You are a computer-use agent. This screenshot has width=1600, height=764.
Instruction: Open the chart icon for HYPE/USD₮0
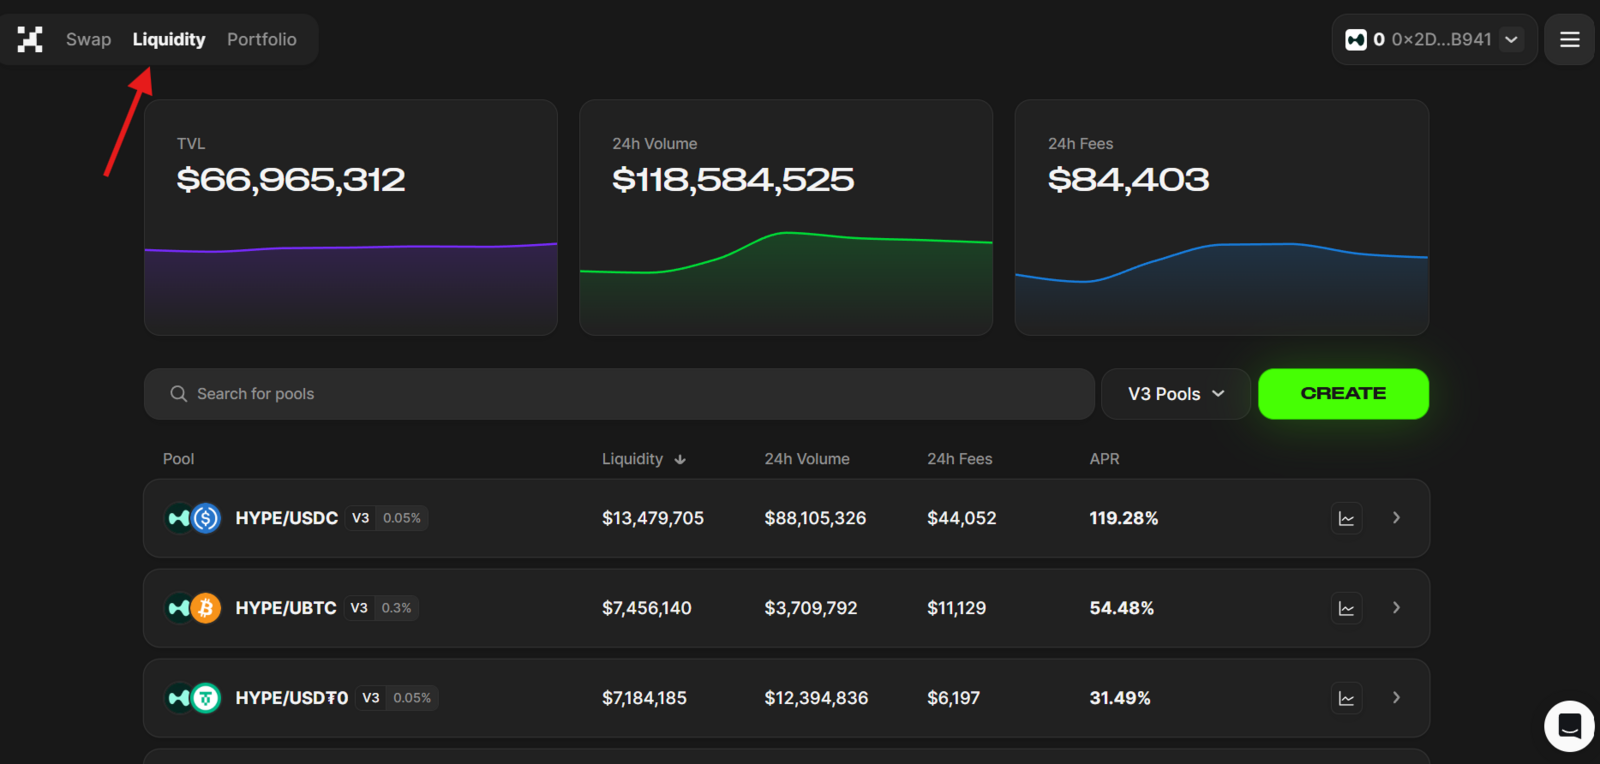[x=1347, y=698]
